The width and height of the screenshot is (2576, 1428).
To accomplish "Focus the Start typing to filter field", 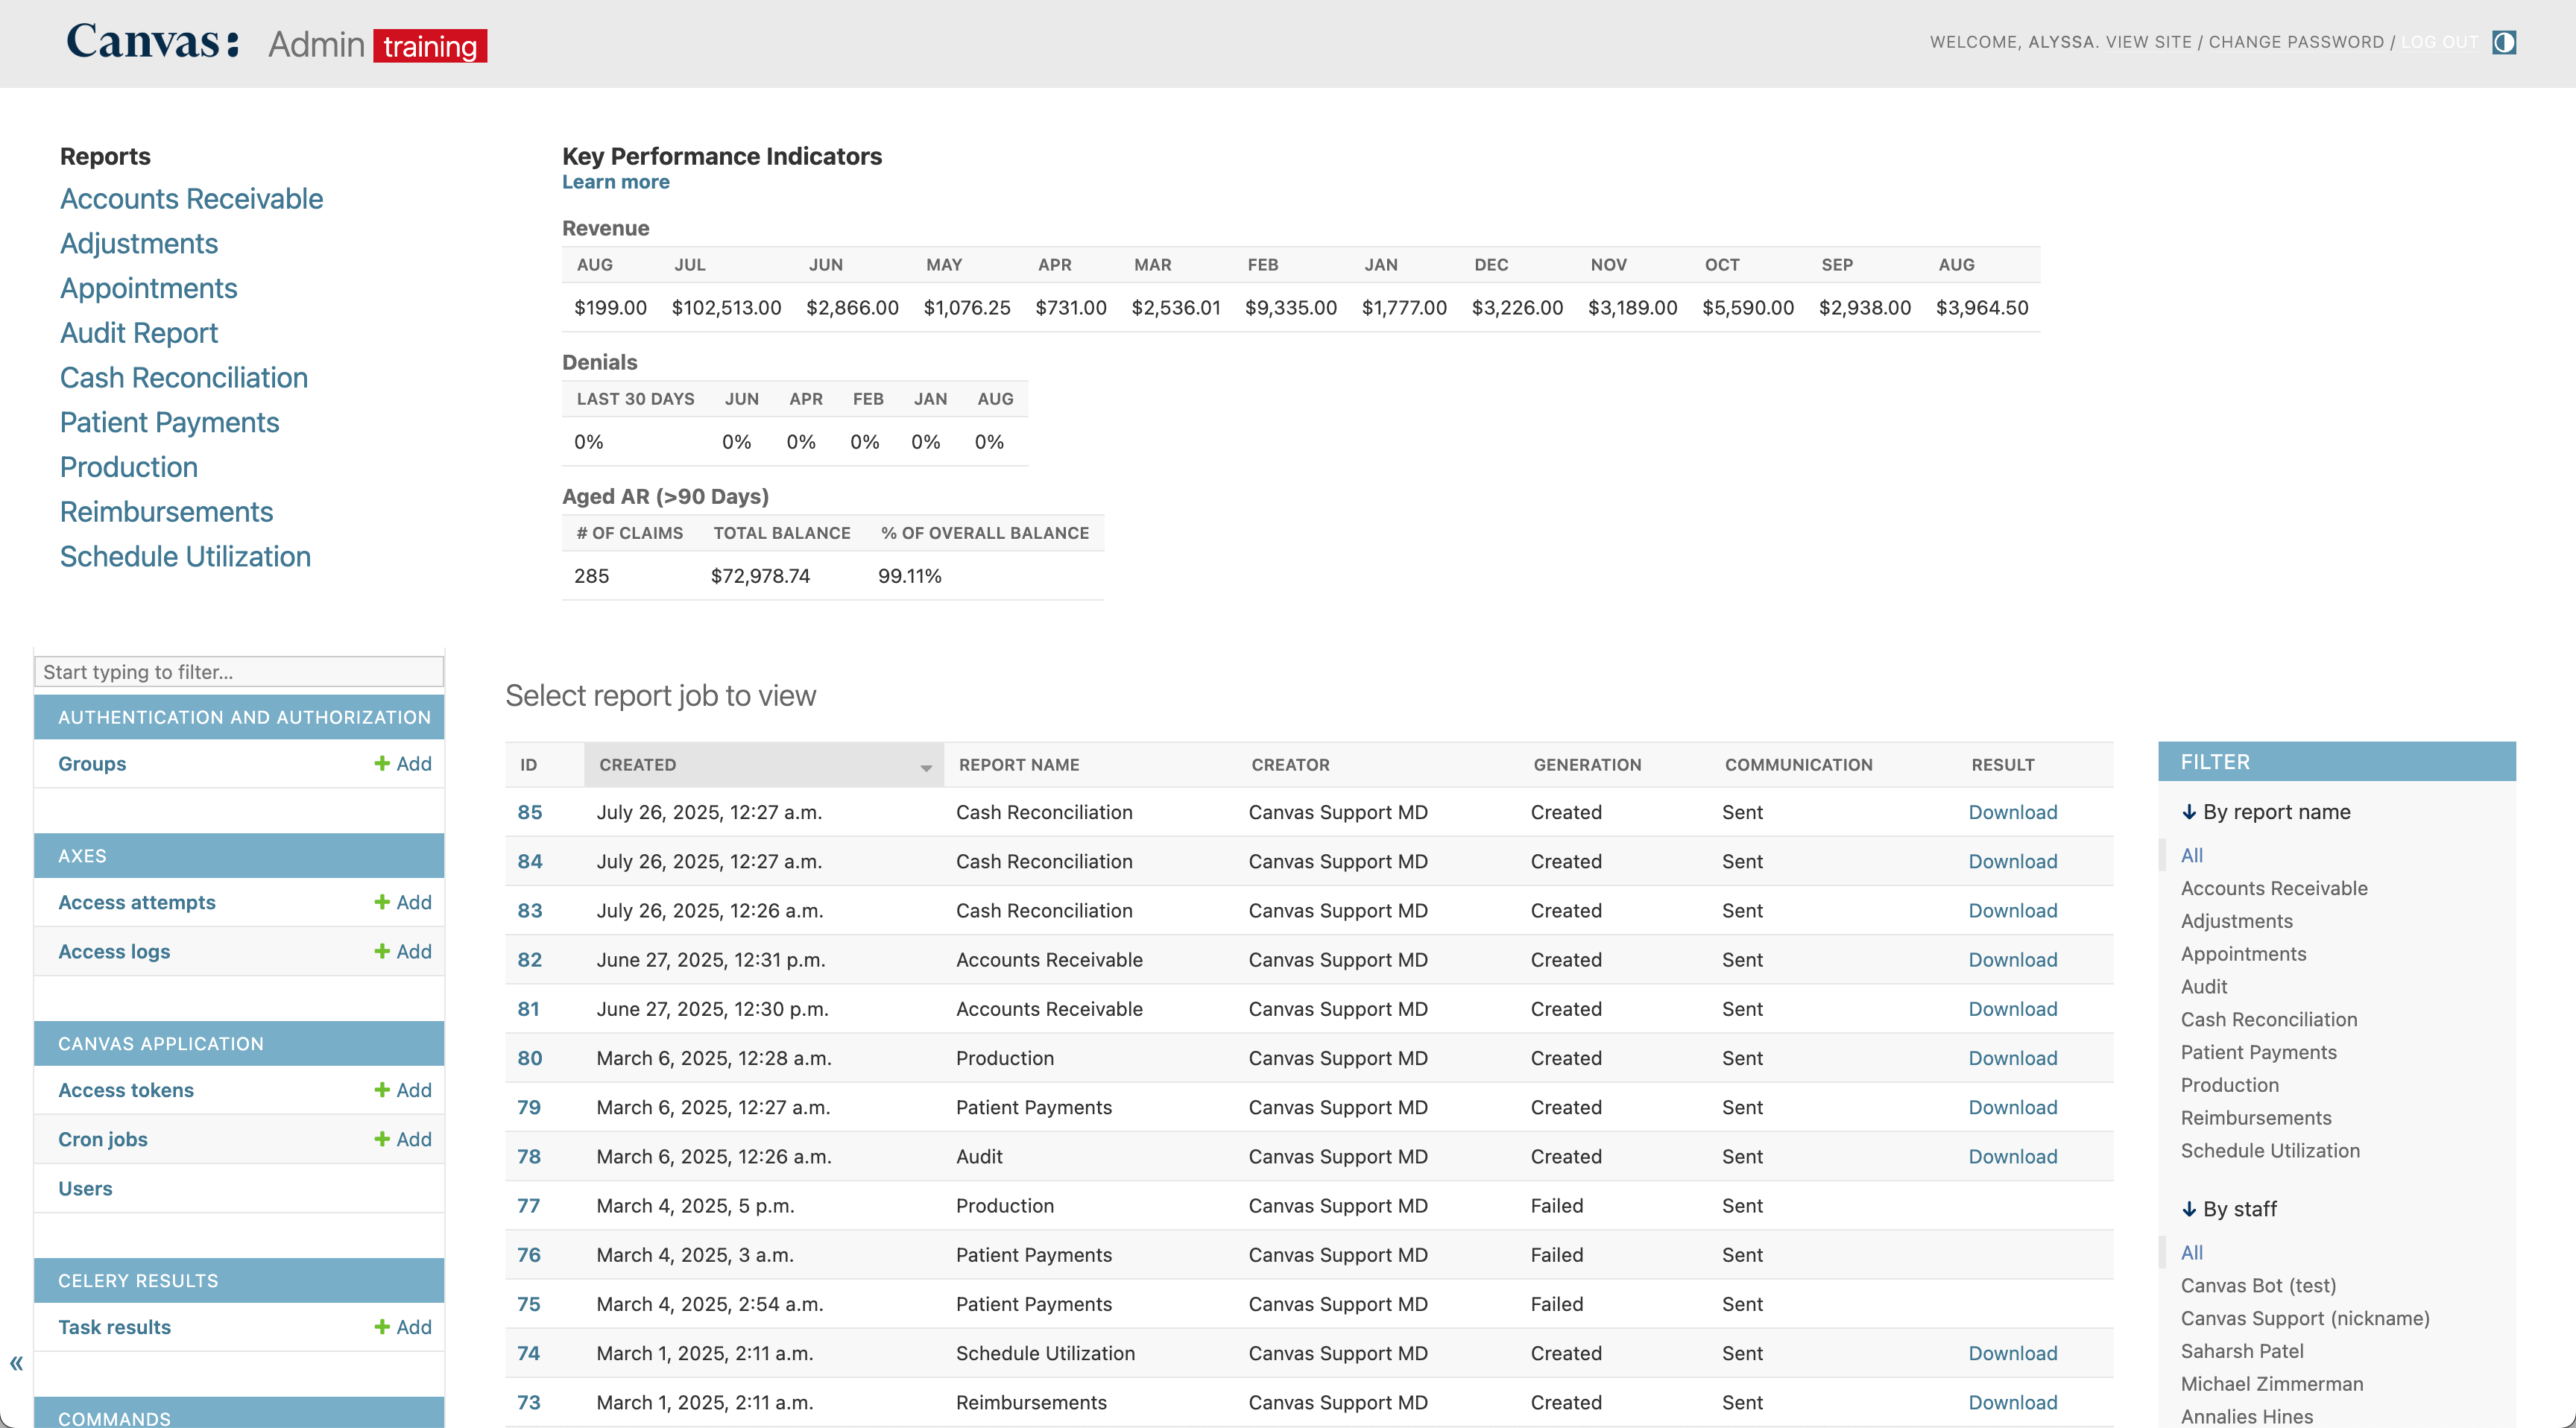I will (x=238, y=672).
